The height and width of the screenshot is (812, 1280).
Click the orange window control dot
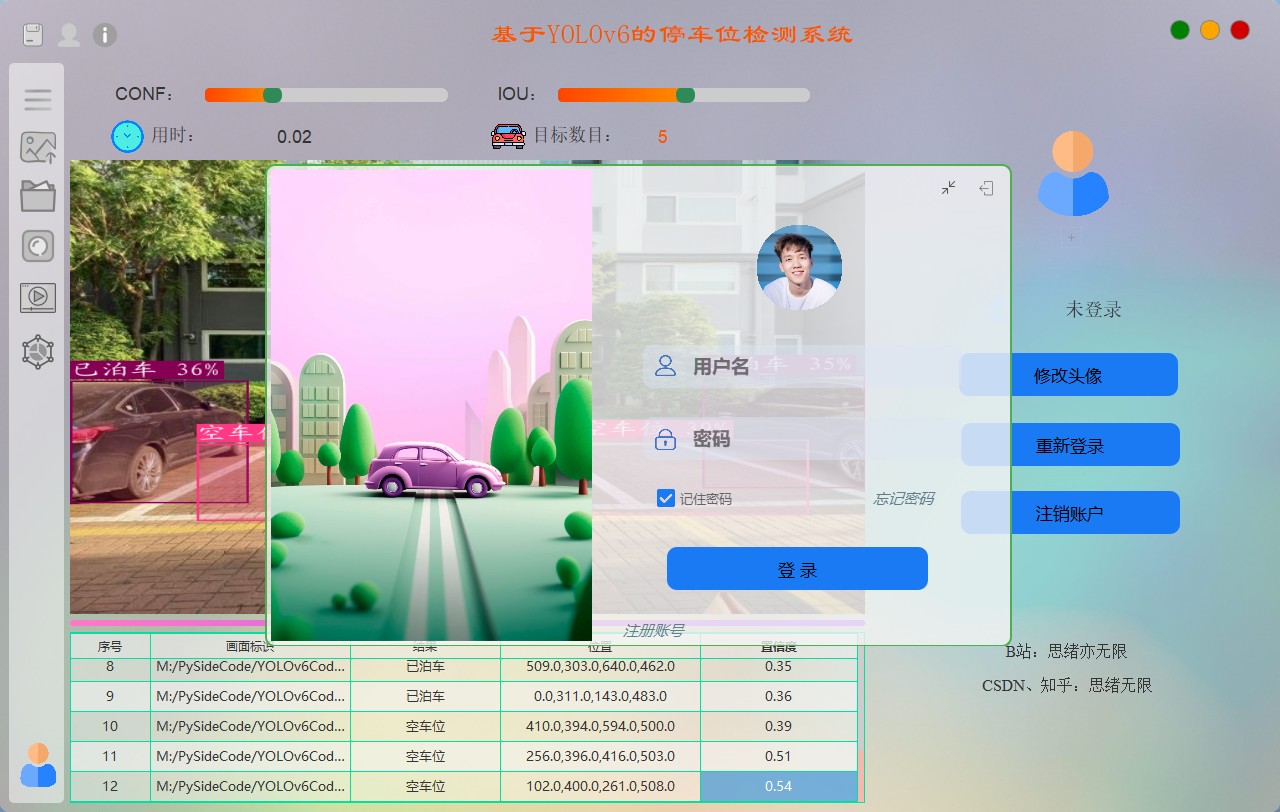pyautogui.click(x=1210, y=30)
